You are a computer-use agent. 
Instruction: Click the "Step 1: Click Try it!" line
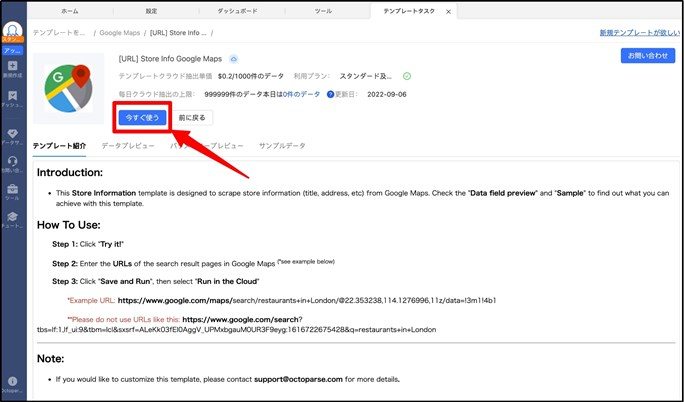88,244
